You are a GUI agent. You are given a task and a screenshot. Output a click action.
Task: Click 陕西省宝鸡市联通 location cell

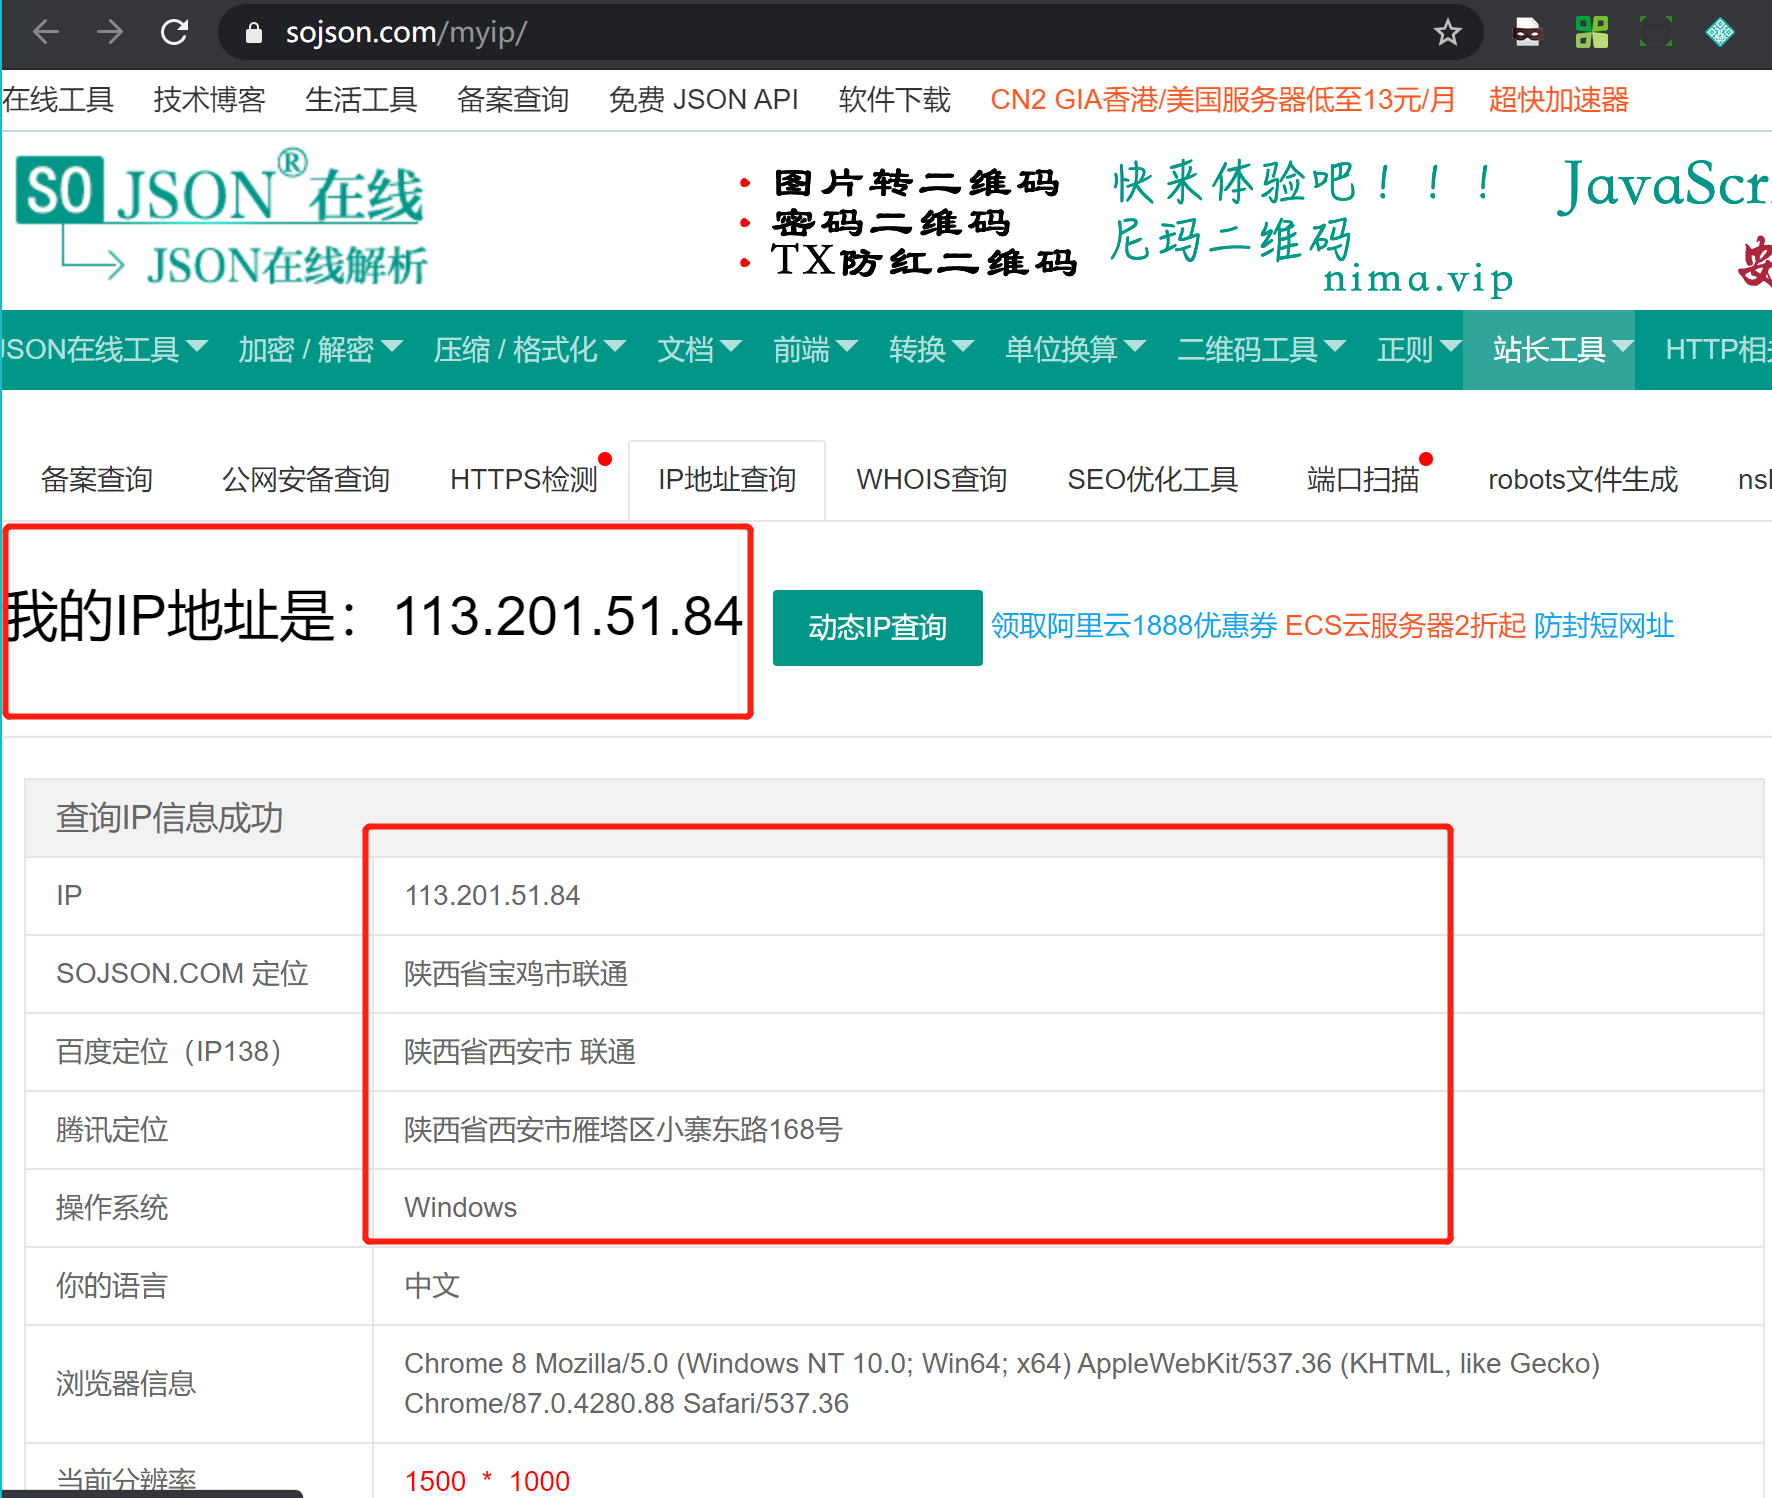click(516, 973)
